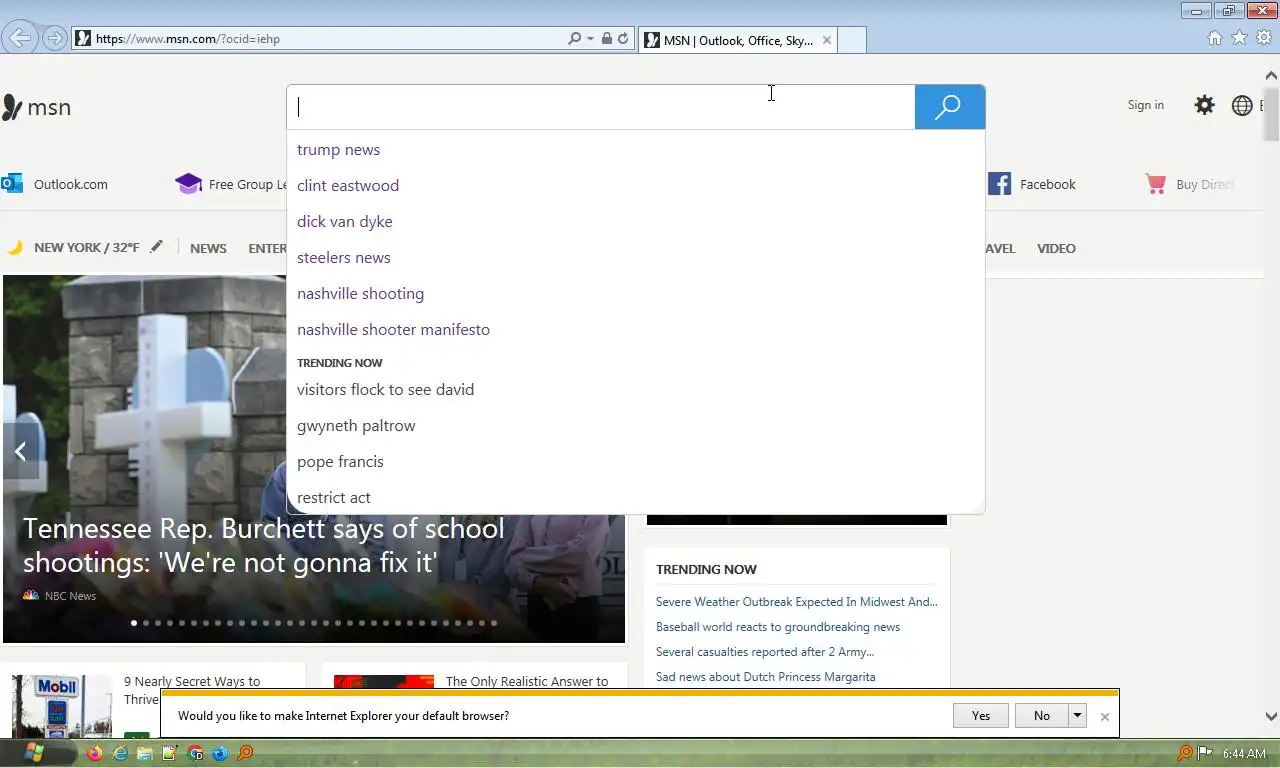Image resolution: width=1280 pixels, height=768 pixels.
Task: Show previous slide with left chevron
Action: click(20, 452)
